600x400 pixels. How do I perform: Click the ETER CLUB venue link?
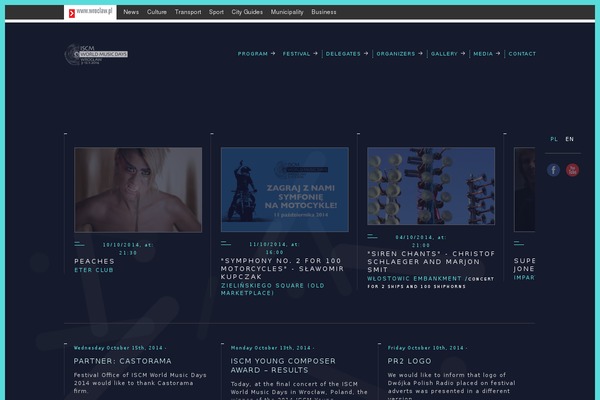94,270
